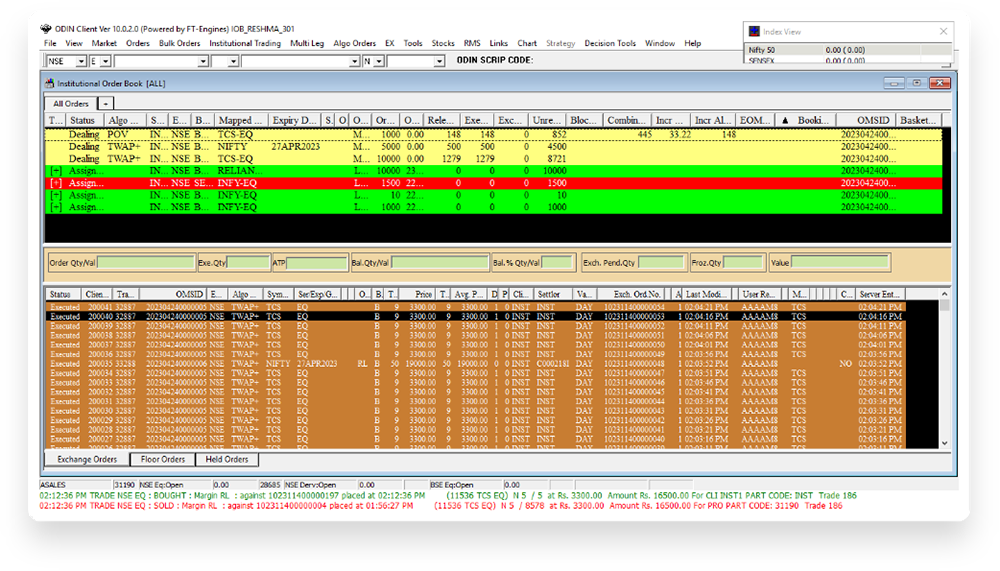Open the empty dropdown right of the N dropdown
Viewport: 1000px width, 571px height.
tap(439, 61)
